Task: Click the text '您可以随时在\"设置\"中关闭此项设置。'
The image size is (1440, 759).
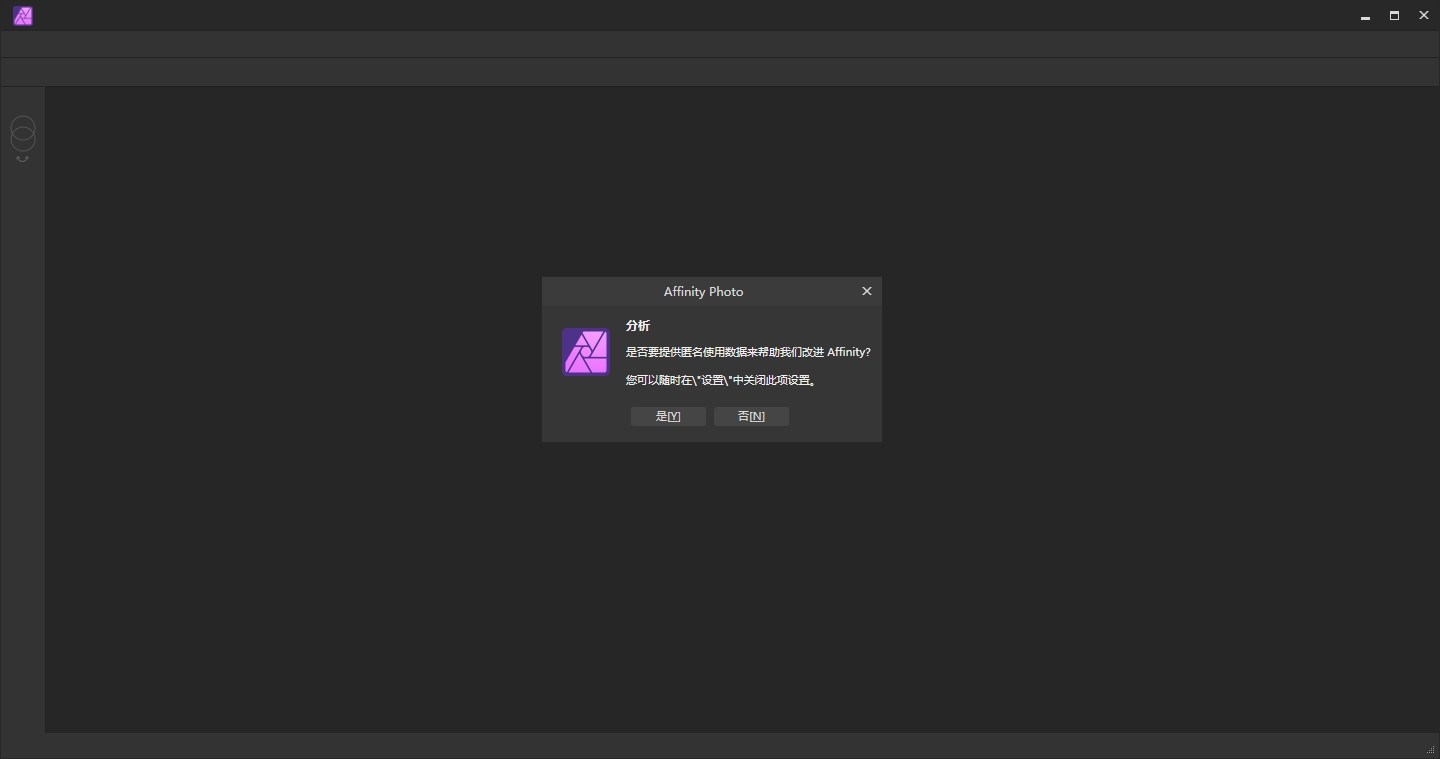Action: 722,380
